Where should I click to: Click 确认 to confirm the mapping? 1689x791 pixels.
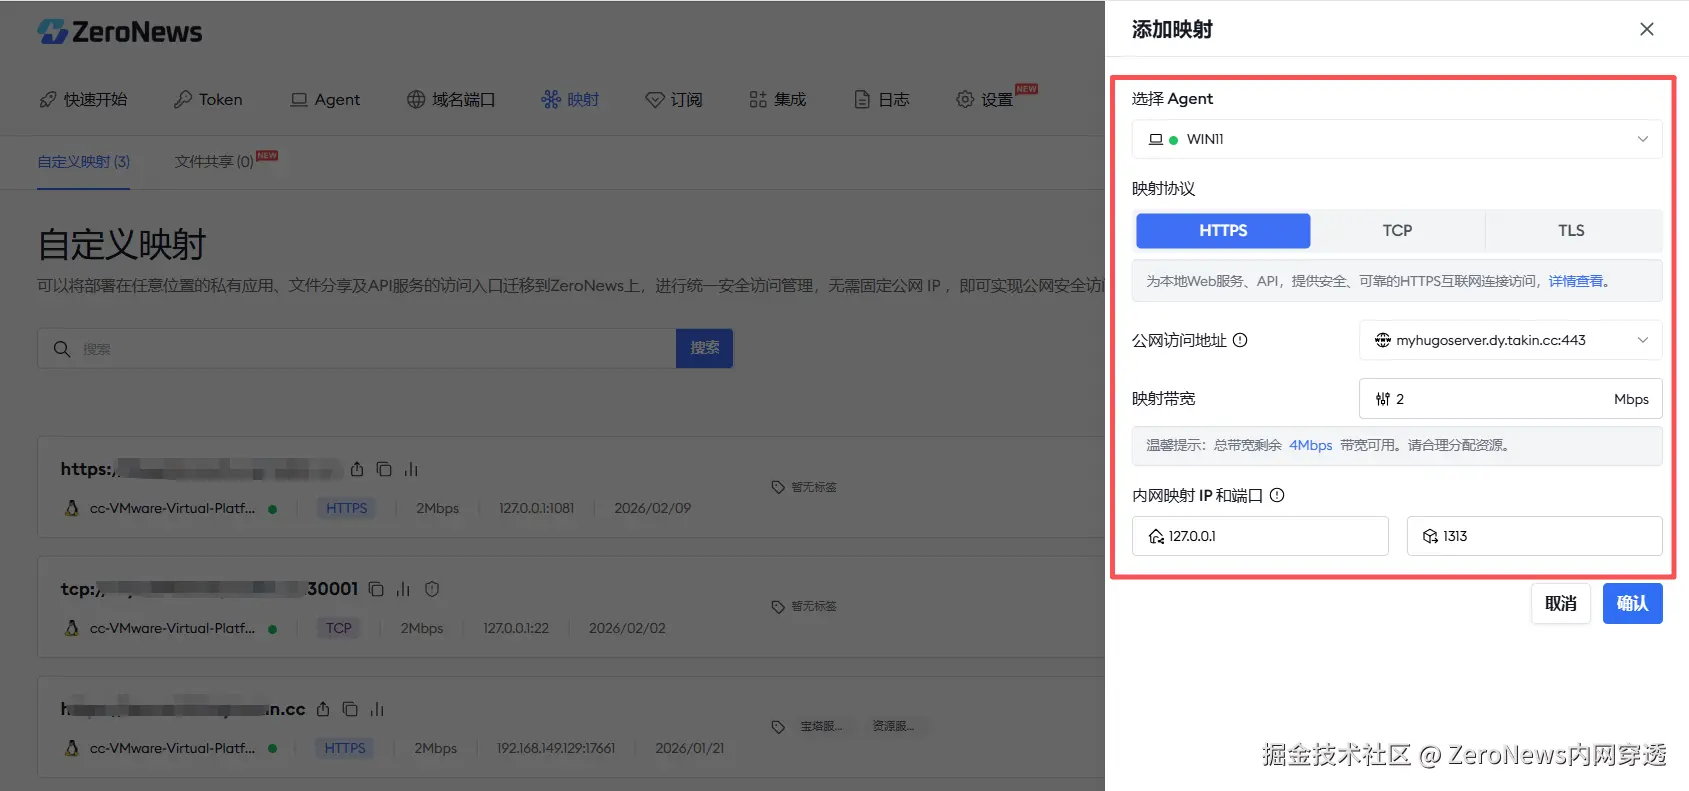pos(1632,603)
